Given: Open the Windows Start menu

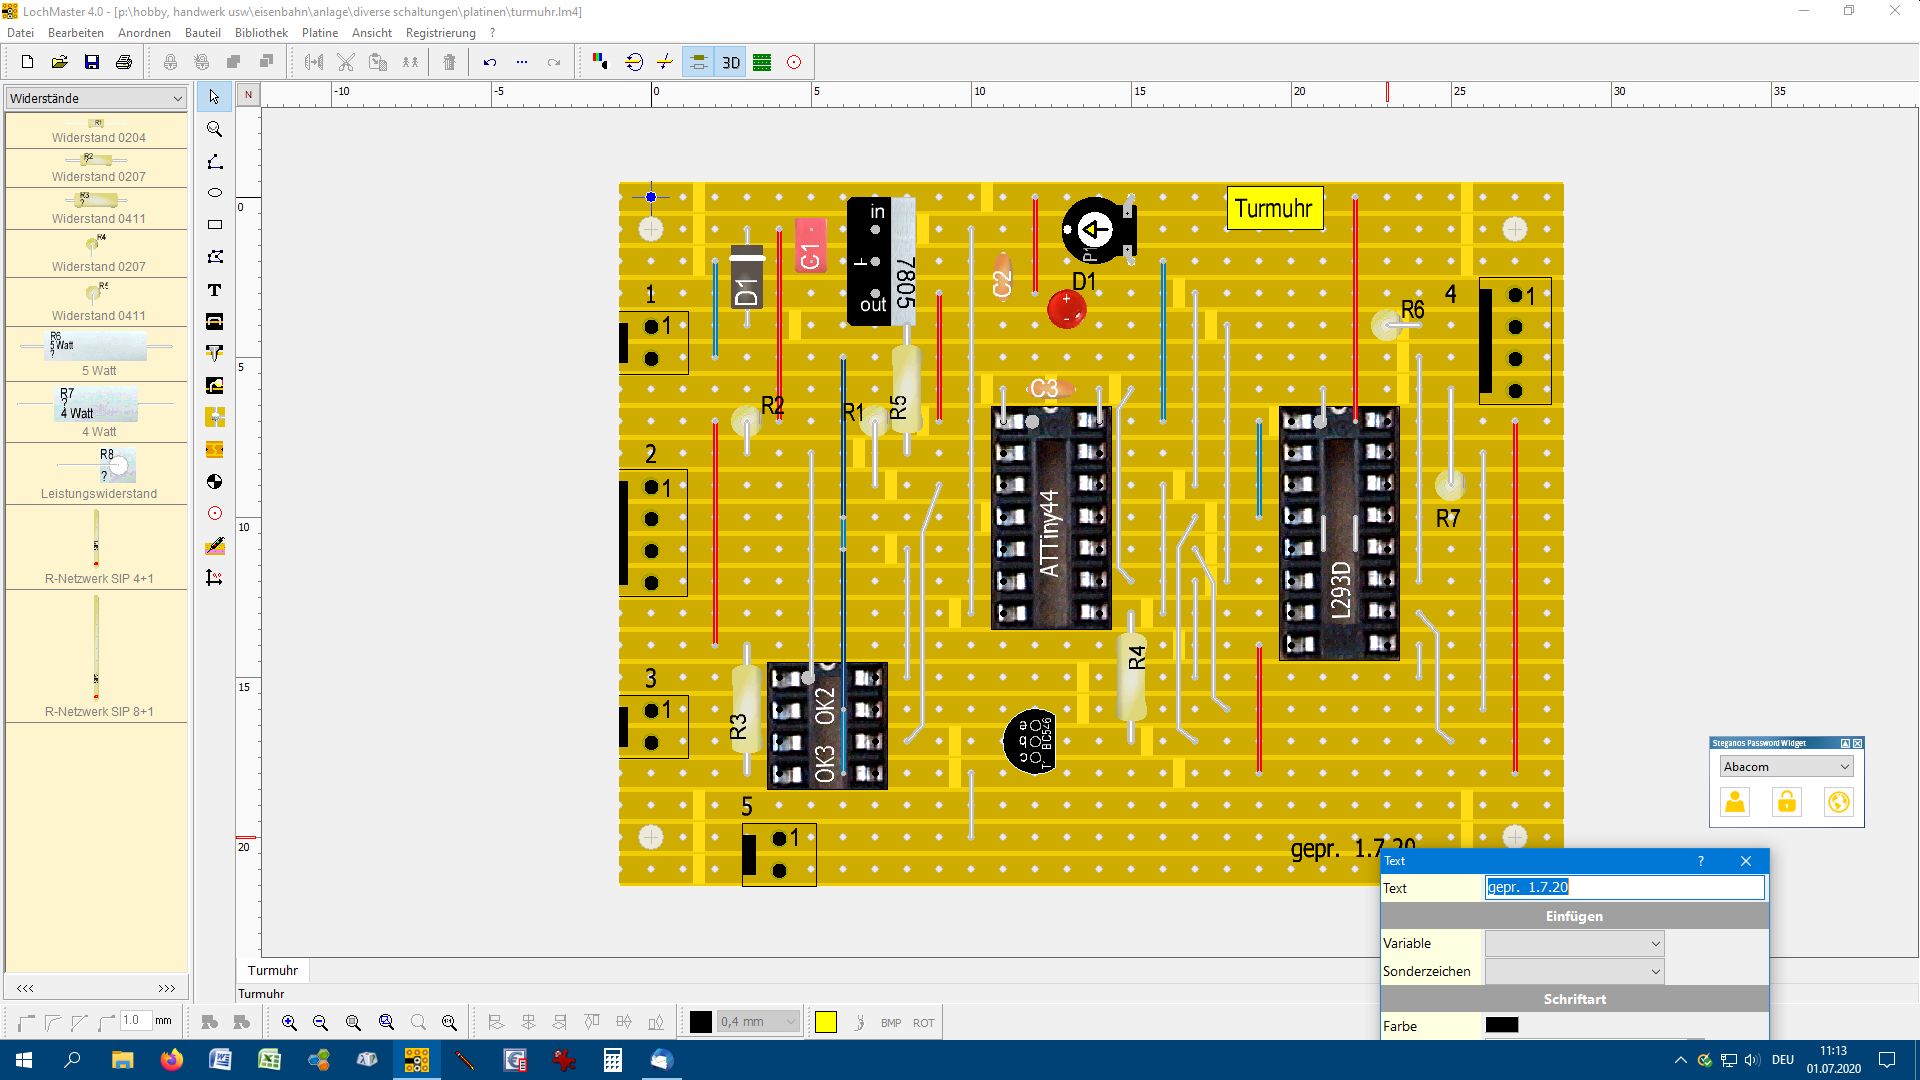Looking at the screenshot, I should point(24,1060).
